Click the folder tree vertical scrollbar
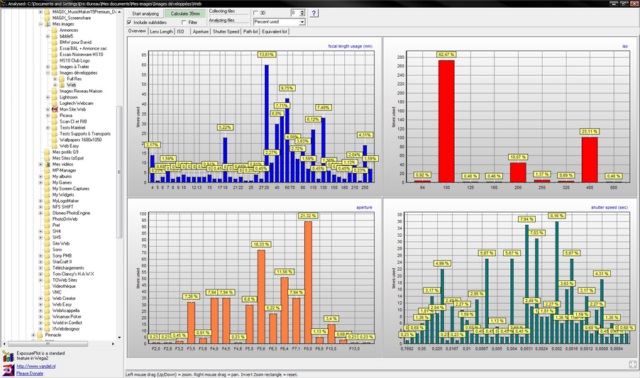 tap(119, 171)
